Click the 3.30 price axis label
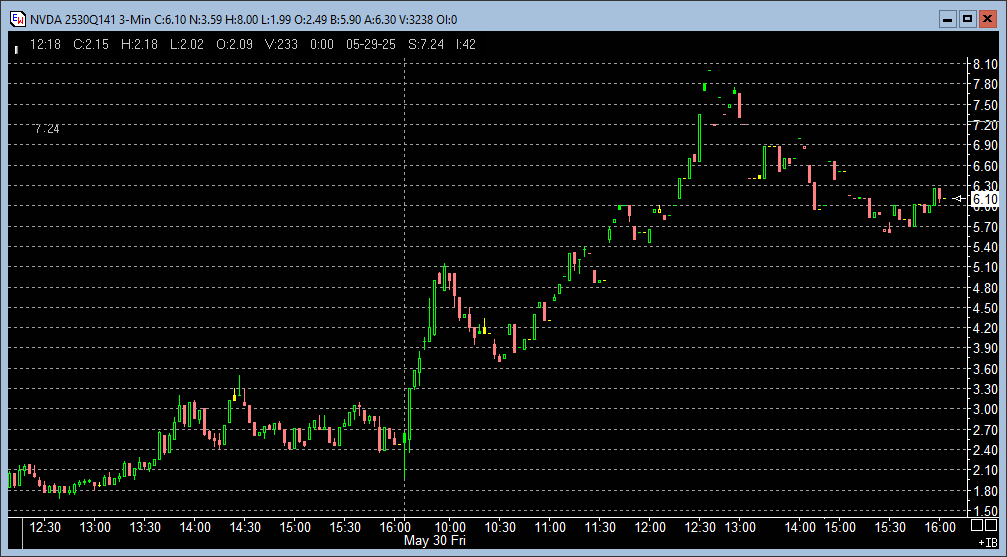The height and width of the screenshot is (557, 1007). [x=985, y=389]
